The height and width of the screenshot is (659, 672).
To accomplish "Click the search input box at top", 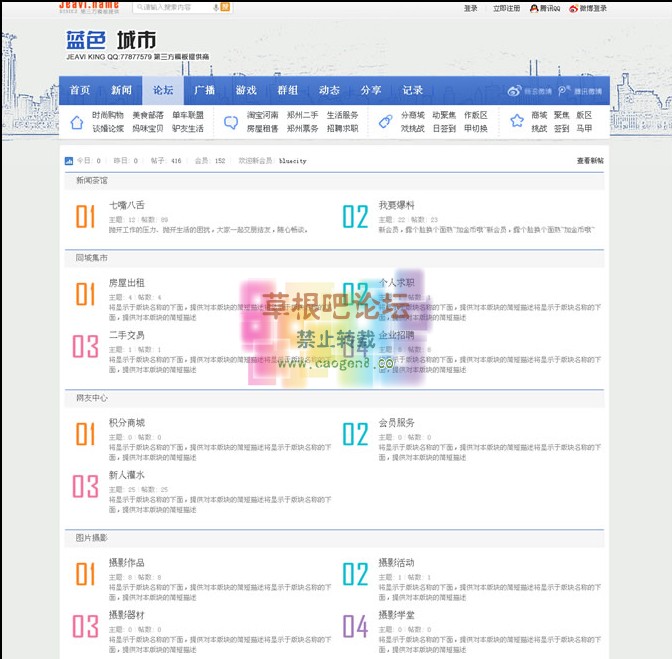I will point(174,7).
